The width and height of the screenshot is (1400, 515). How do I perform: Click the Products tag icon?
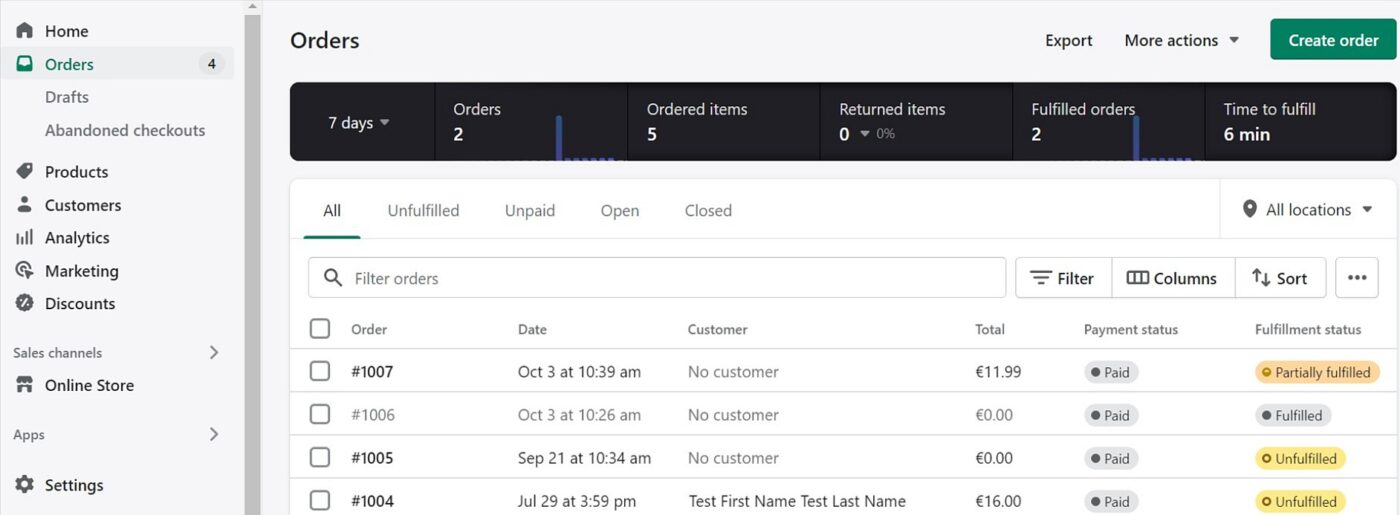[x=25, y=172]
